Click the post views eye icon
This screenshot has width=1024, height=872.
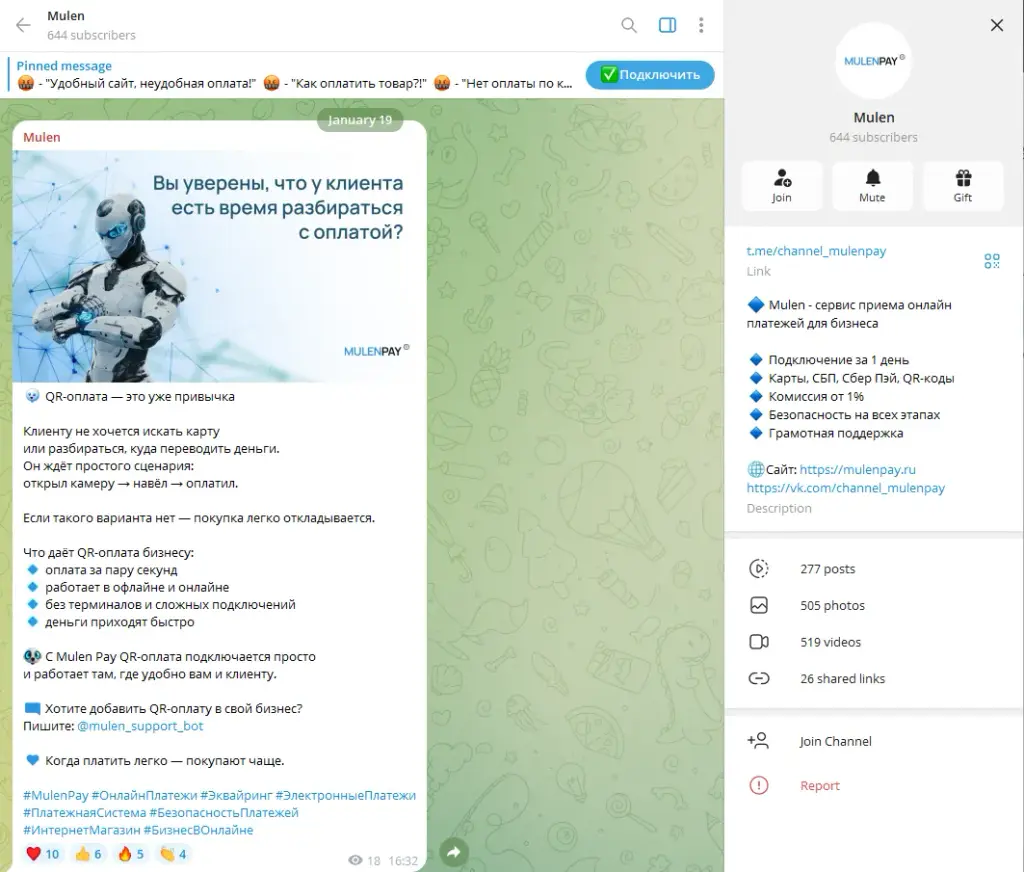tap(355, 860)
